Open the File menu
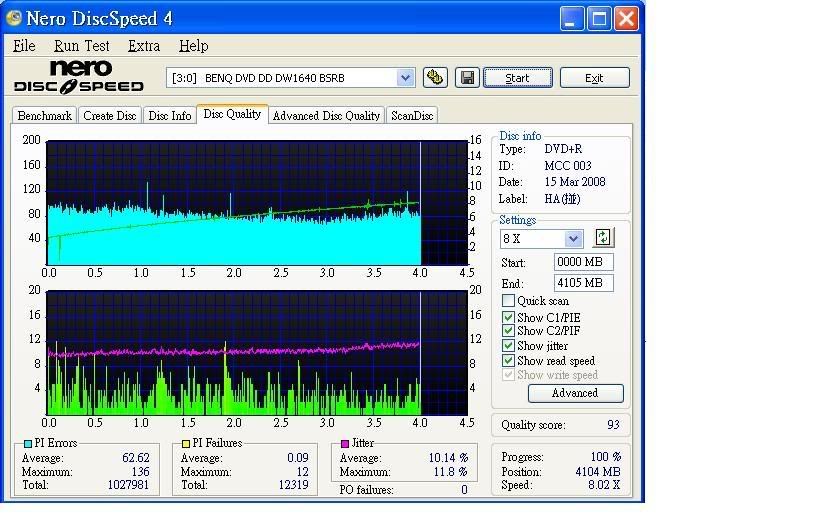Screen dimensions: 840x525 click(24, 46)
